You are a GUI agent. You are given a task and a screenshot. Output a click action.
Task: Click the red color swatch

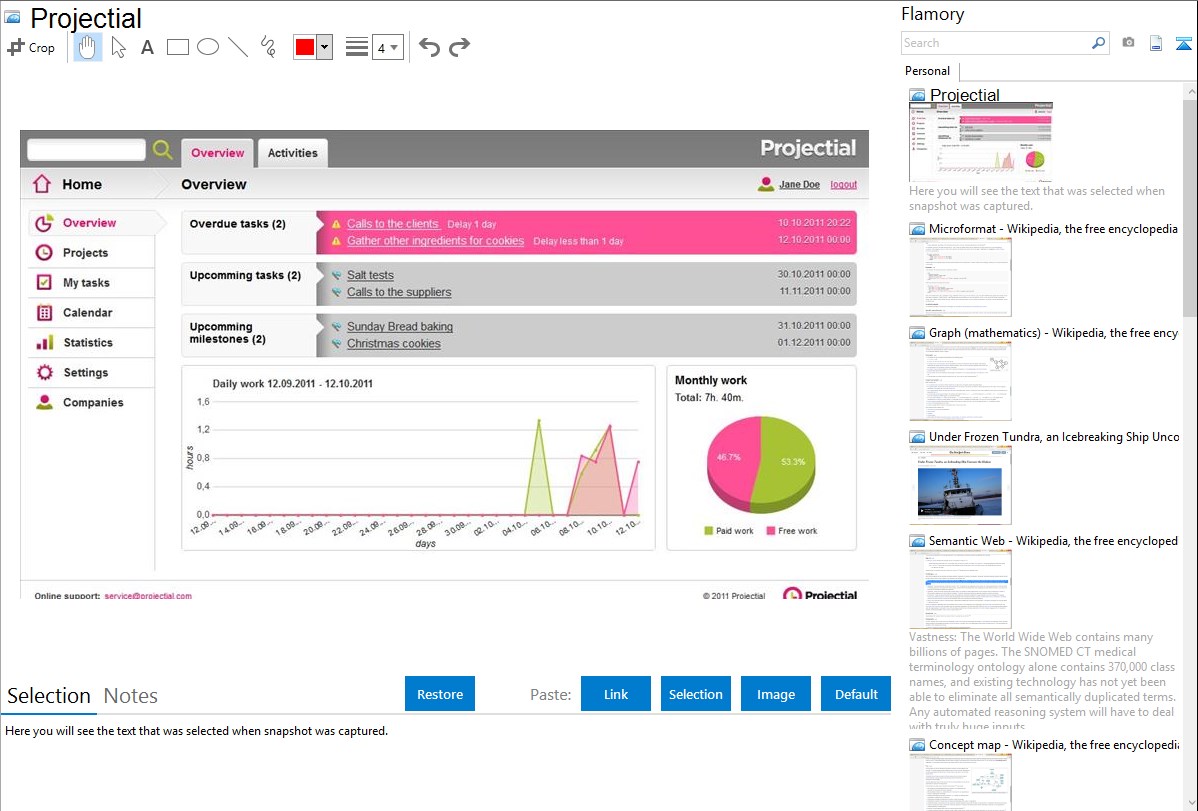point(305,47)
